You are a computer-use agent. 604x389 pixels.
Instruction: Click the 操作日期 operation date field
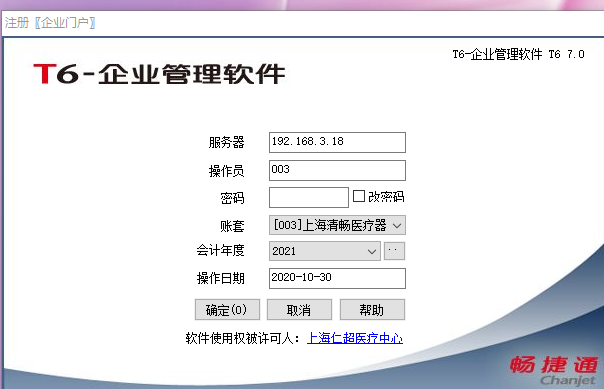[337, 278]
